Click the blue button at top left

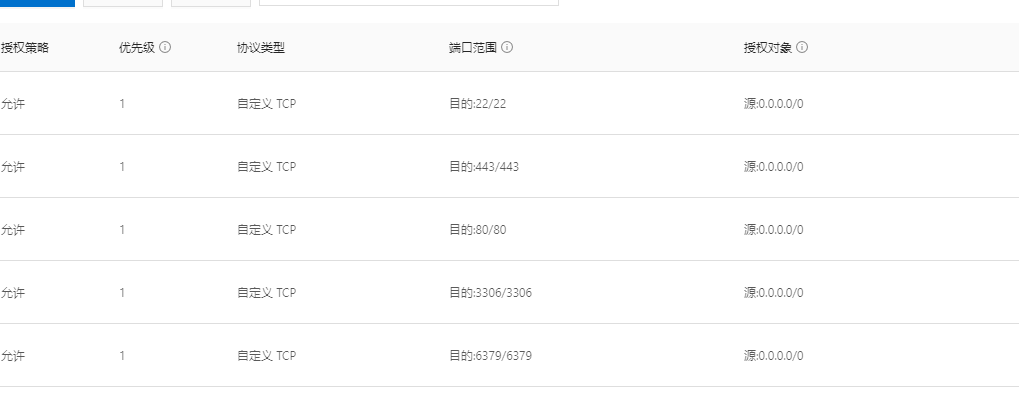click(37, 3)
